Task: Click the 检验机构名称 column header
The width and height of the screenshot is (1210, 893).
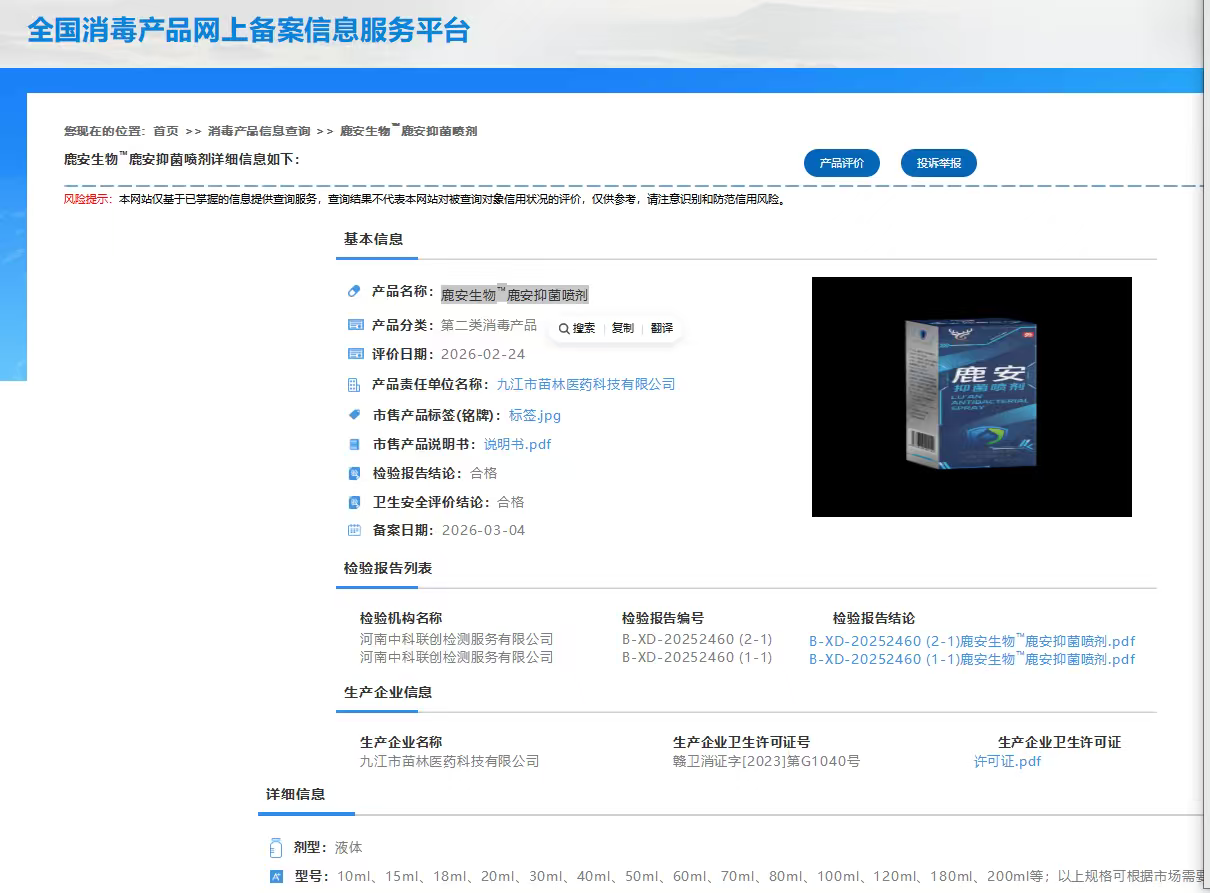Action: click(401, 618)
